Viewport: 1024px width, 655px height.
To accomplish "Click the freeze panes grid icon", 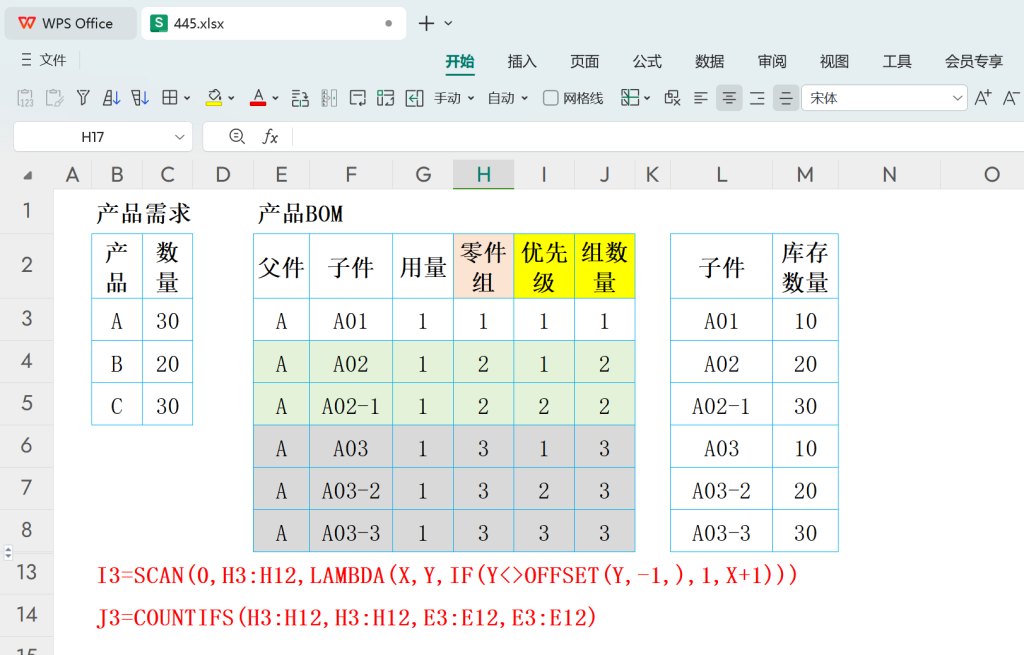I will coord(630,98).
